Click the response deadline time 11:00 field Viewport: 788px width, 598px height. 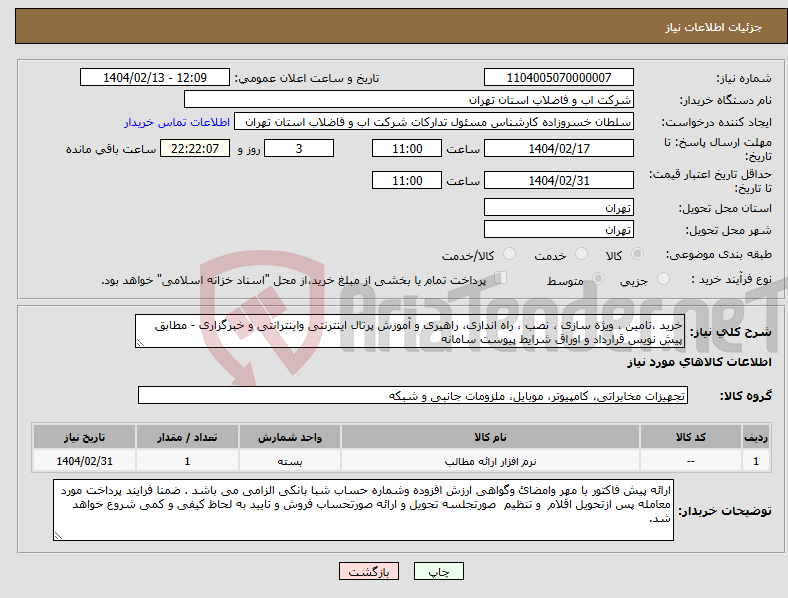pyautogui.click(x=407, y=148)
